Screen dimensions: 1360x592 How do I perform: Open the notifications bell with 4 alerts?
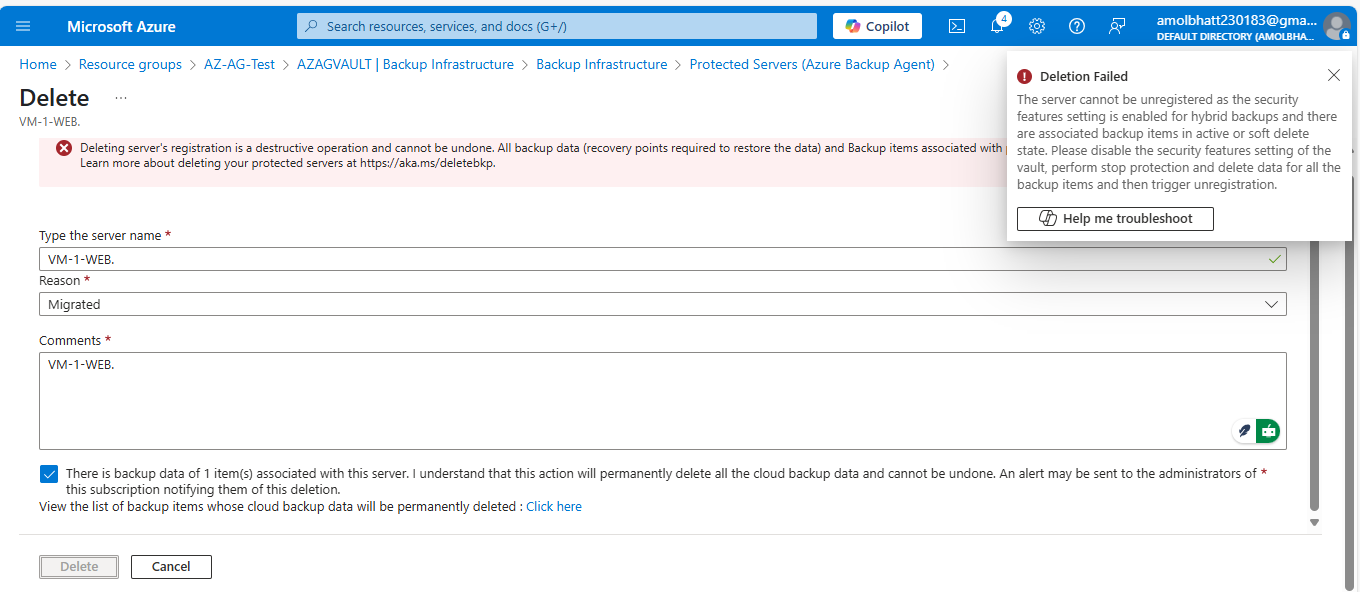(x=996, y=26)
